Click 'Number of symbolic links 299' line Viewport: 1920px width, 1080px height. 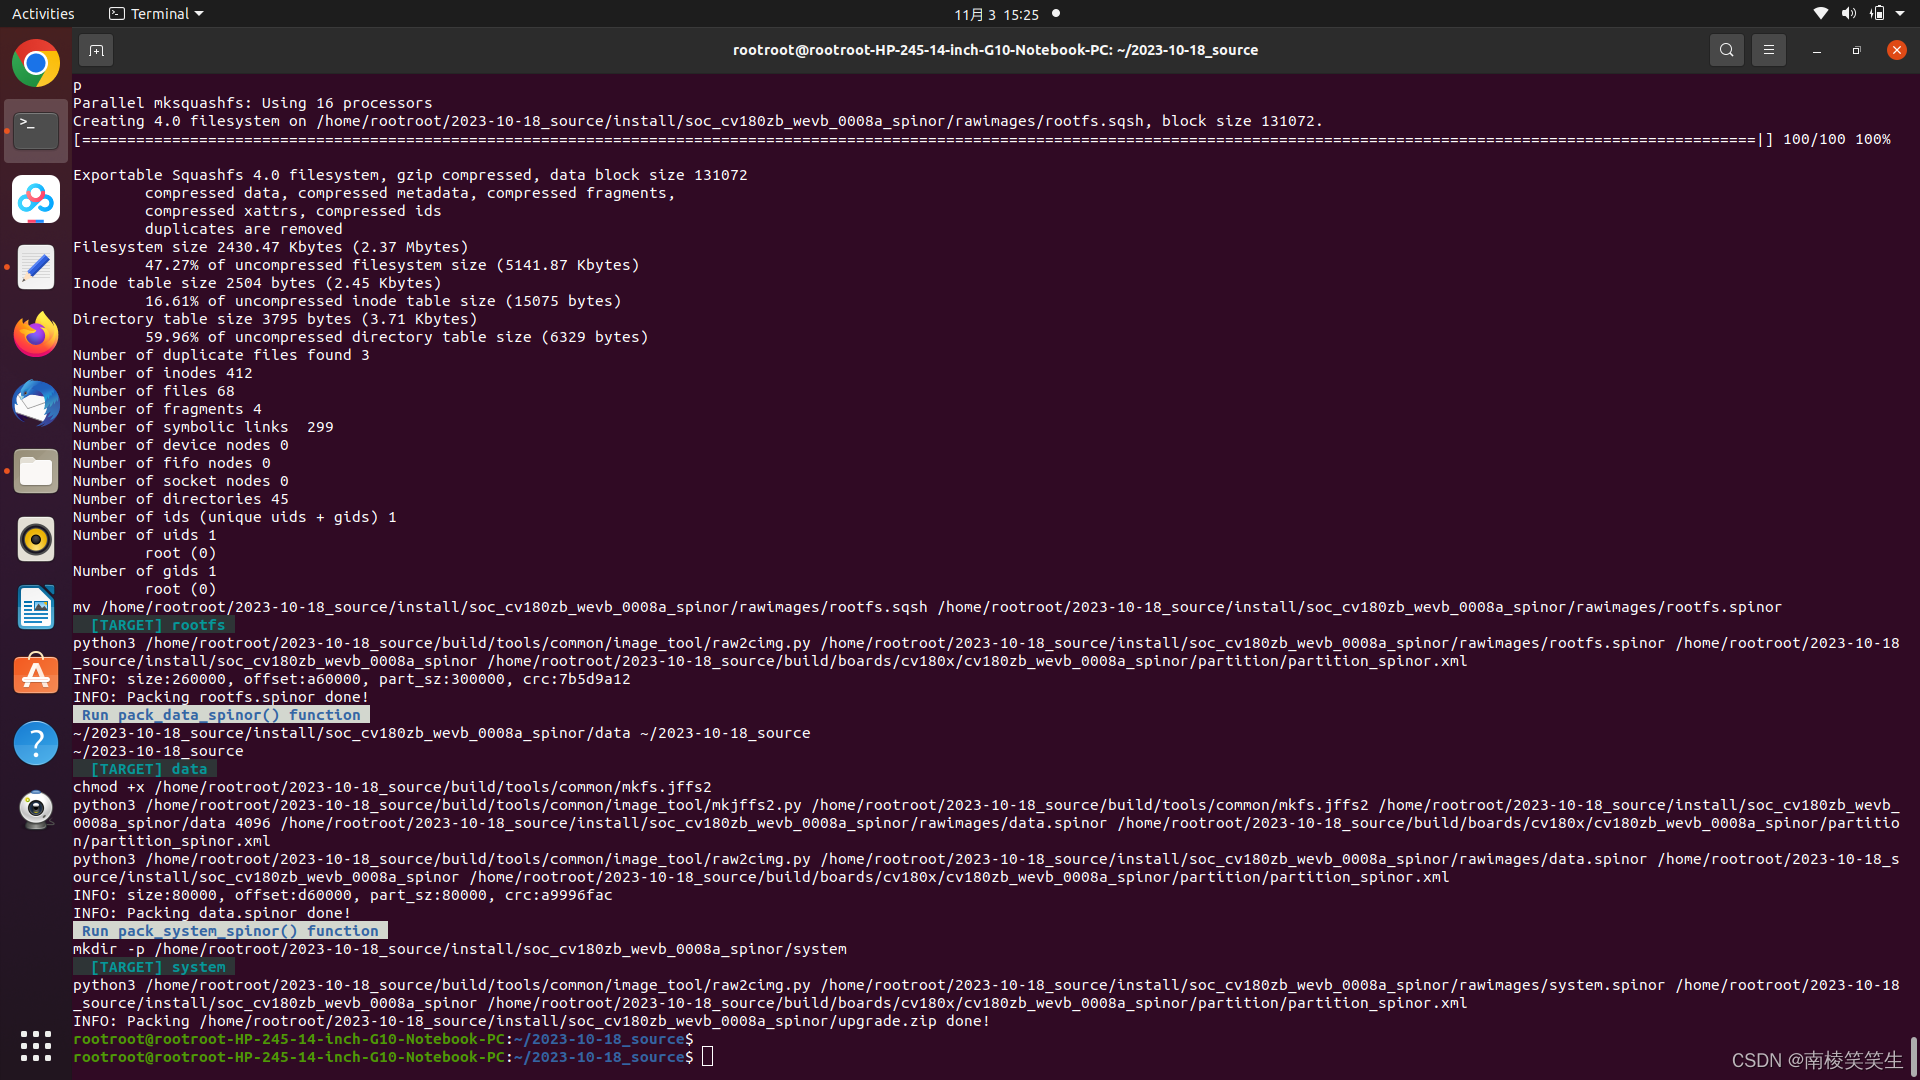203,427
